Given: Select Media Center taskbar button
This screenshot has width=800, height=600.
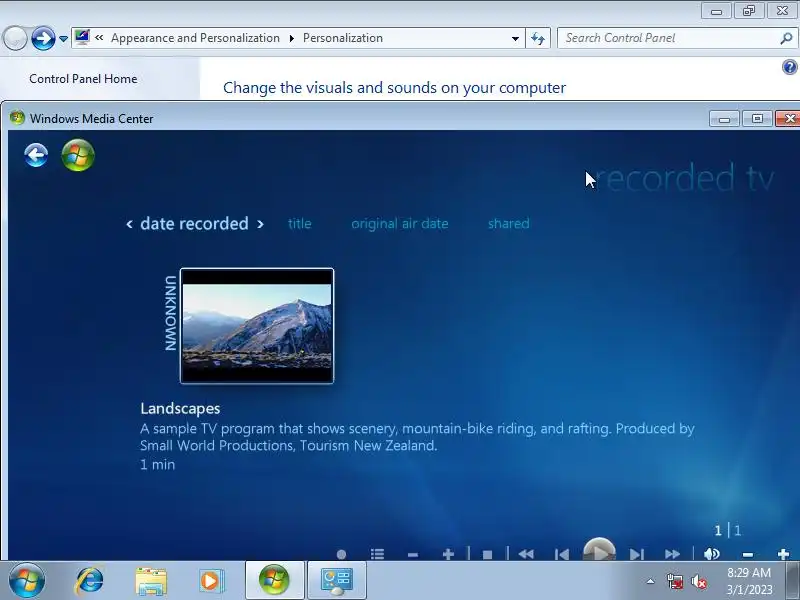Looking at the screenshot, I should pyautogui.click(x=274, y=580).
